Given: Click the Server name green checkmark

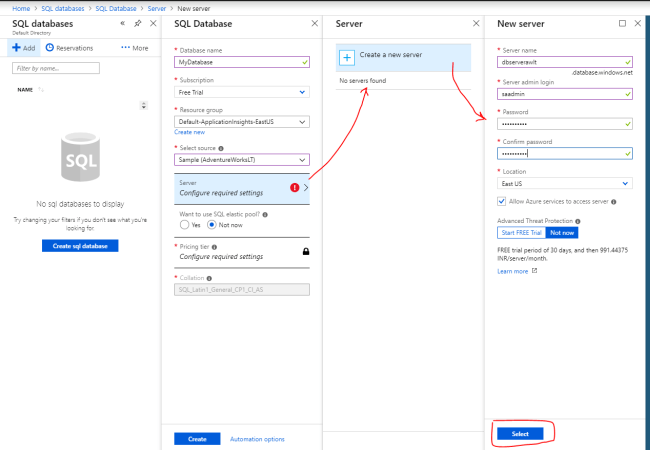Looking at the screenshot, I should click(628, 62).
